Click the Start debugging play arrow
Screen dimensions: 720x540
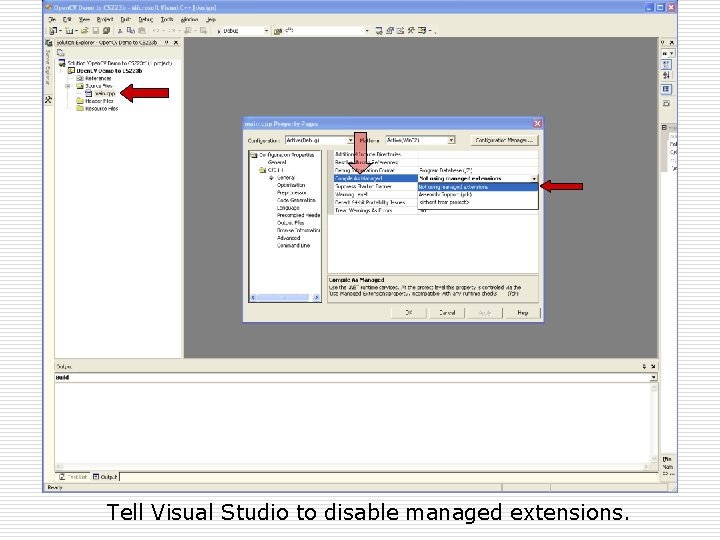coord(219,31)
